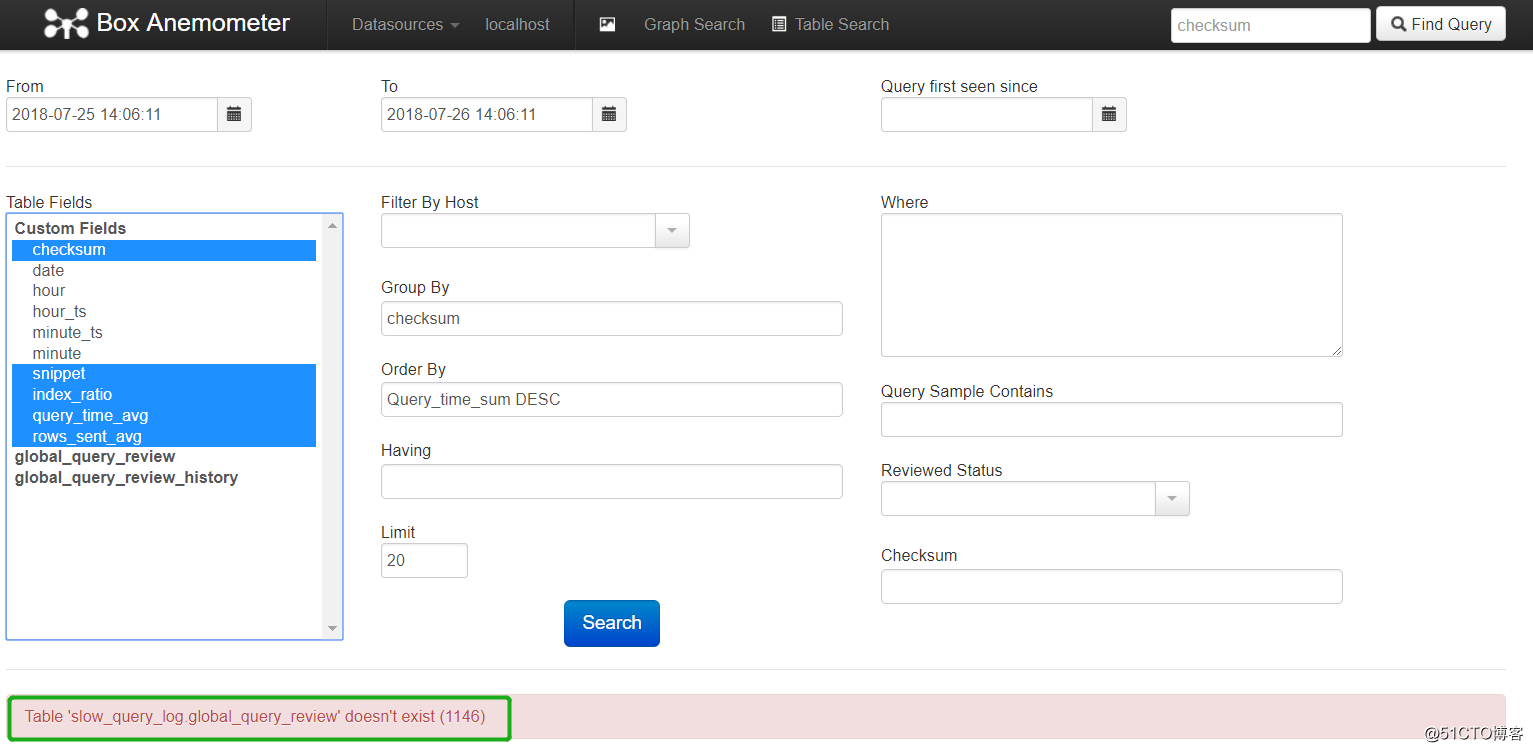Click the picture icon in navbar
The image size is (1533, 752).
tap(607, 24)
